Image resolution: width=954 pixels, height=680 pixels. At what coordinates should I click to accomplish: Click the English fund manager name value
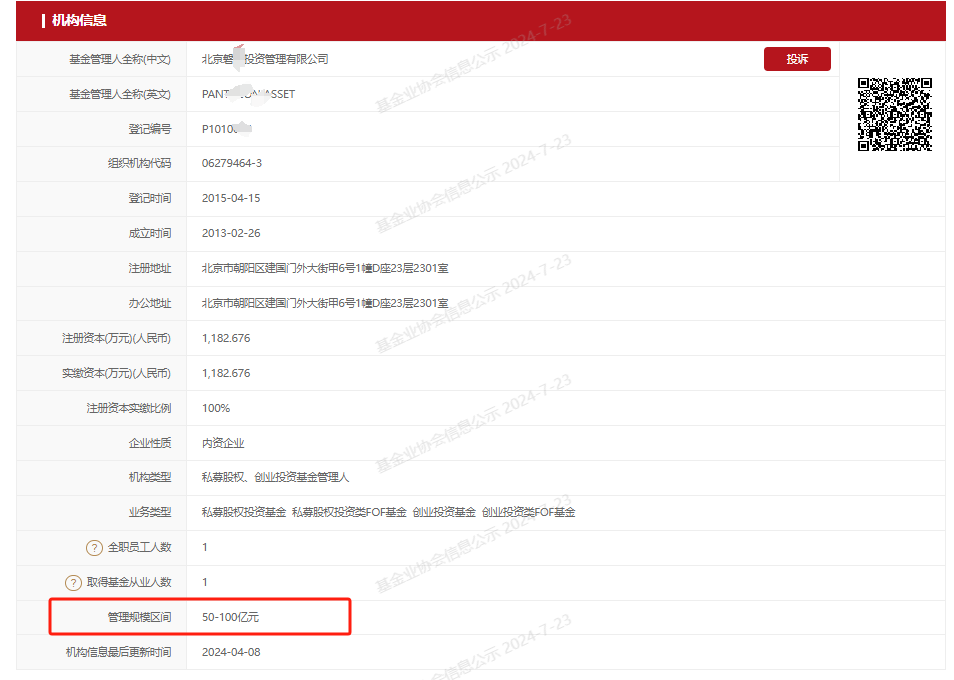[x=248, y=94]
